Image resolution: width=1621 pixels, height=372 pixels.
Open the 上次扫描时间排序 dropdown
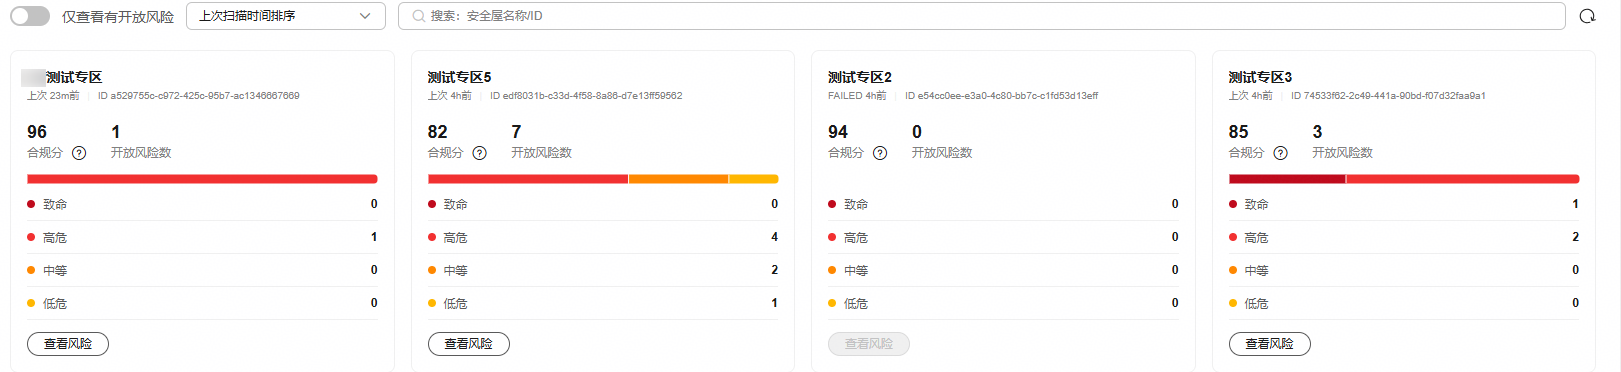point(286,16)
